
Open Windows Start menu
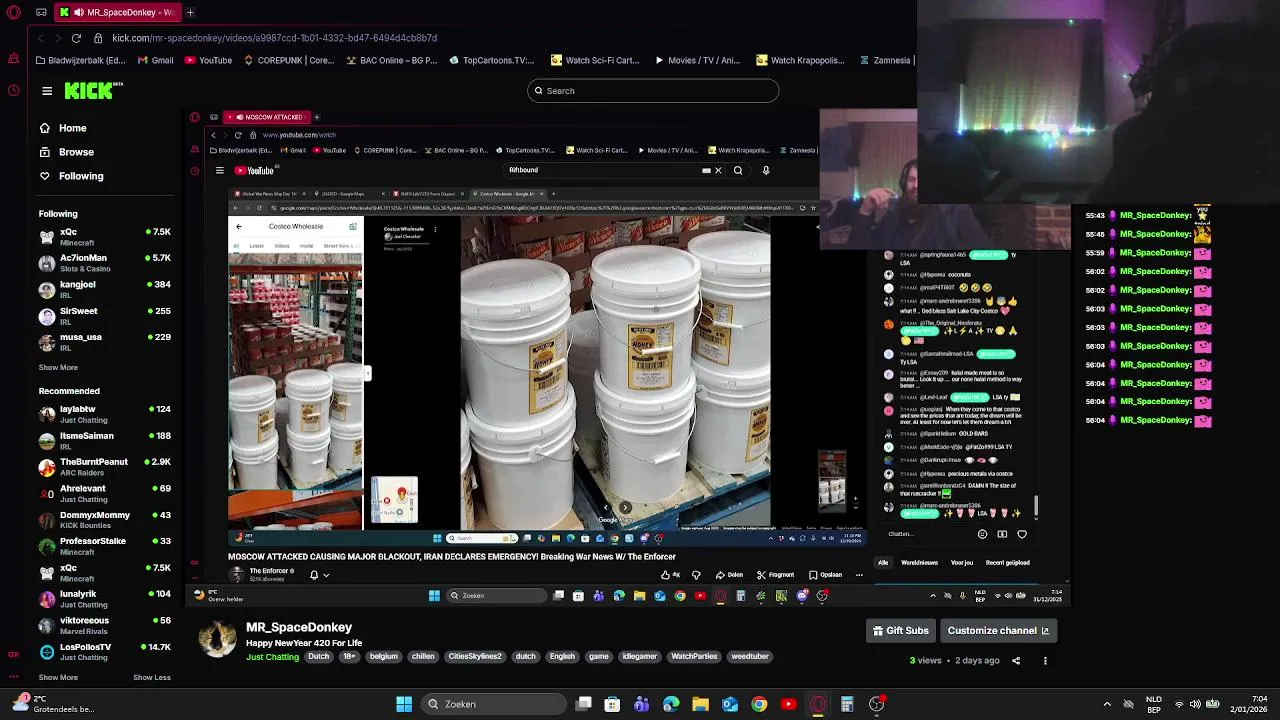[404, 704]
